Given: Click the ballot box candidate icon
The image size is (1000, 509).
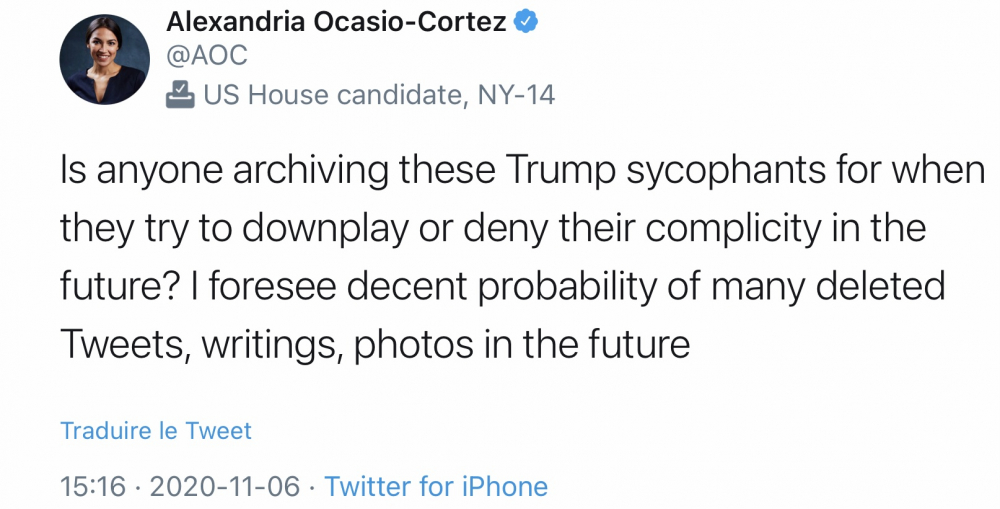Looking at the screenshot, I should 180,95.
